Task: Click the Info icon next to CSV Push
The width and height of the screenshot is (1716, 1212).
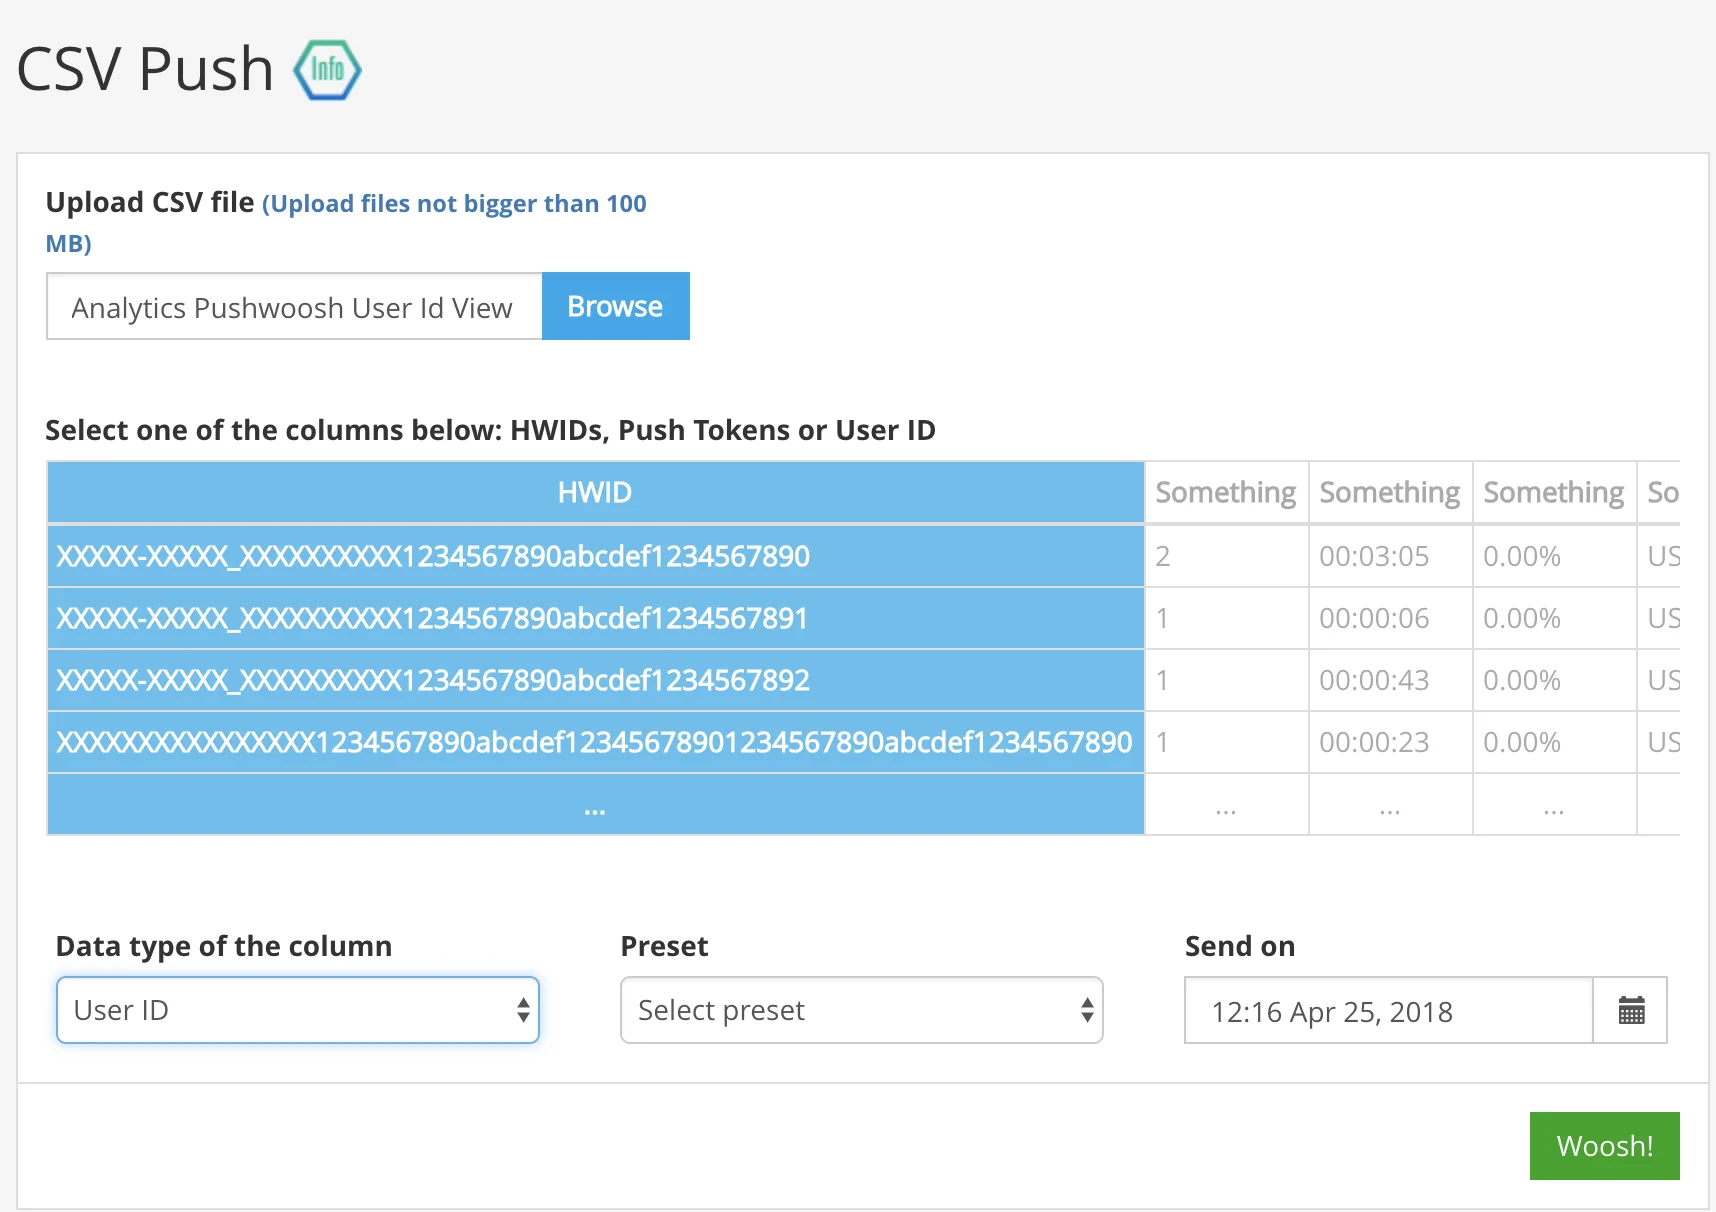Action: click(x=328, y=69)
